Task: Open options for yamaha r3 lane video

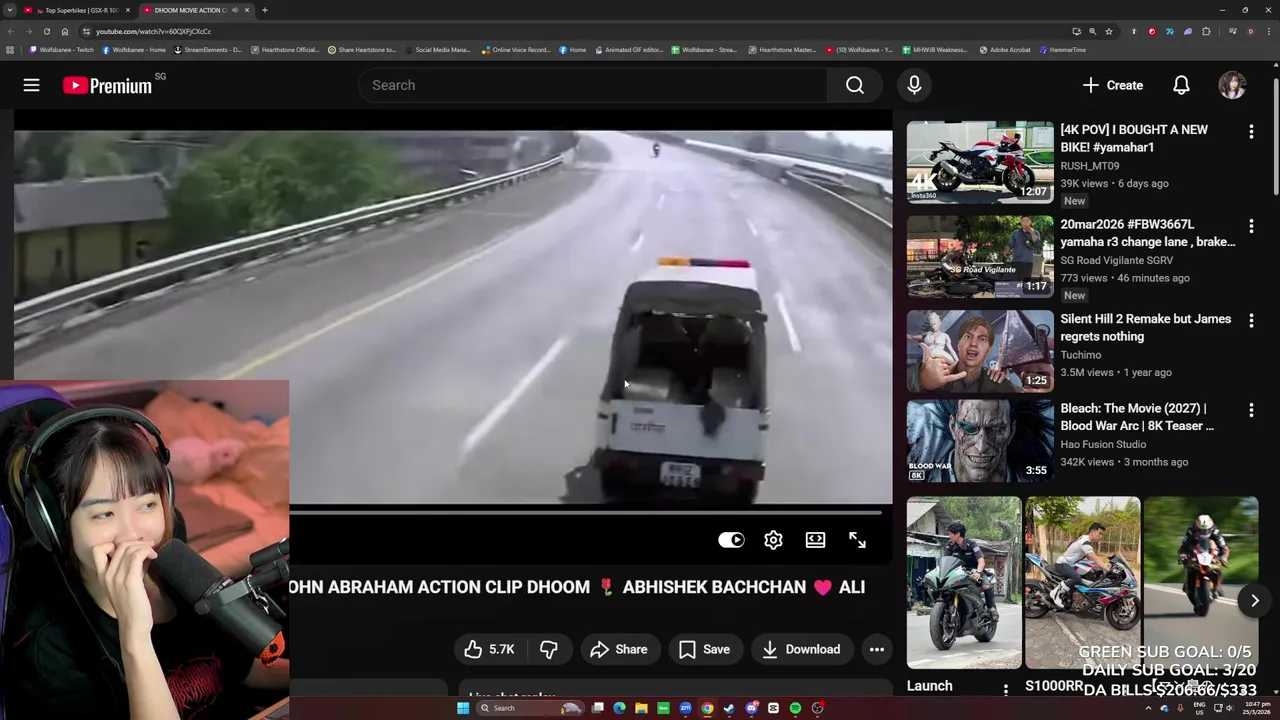Action: point(1251,226)
